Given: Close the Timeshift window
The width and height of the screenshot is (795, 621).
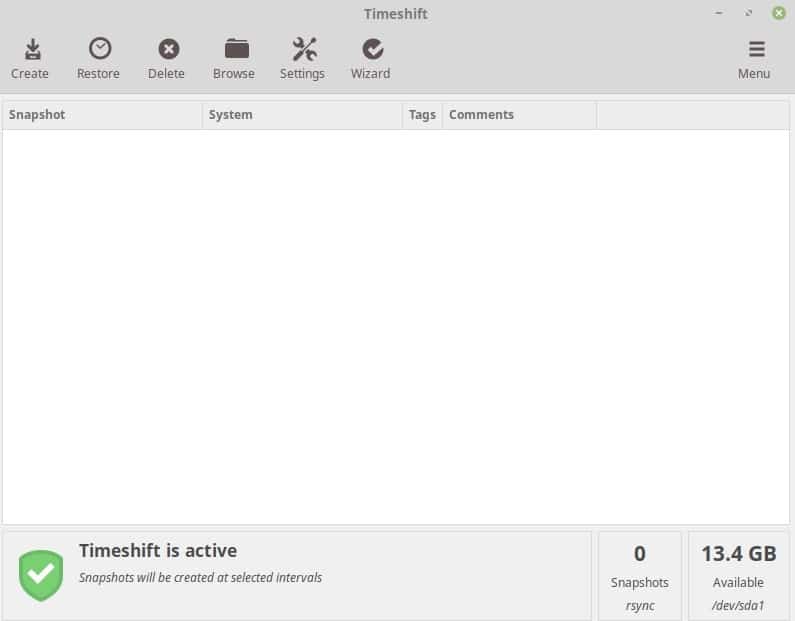Looking at the screenshot, I should click(779, 13).
